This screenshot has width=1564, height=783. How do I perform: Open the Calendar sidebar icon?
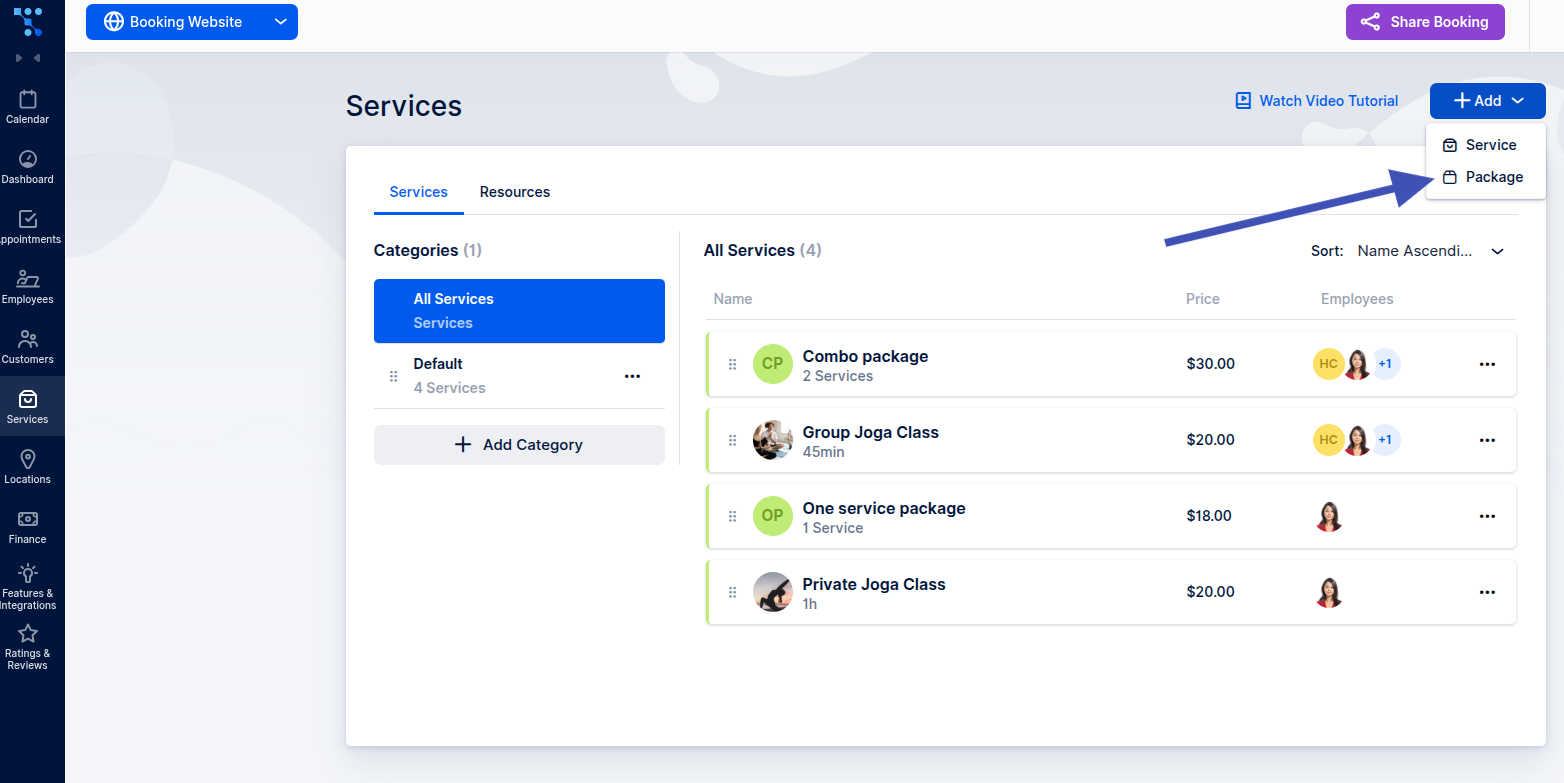point(28,107)
